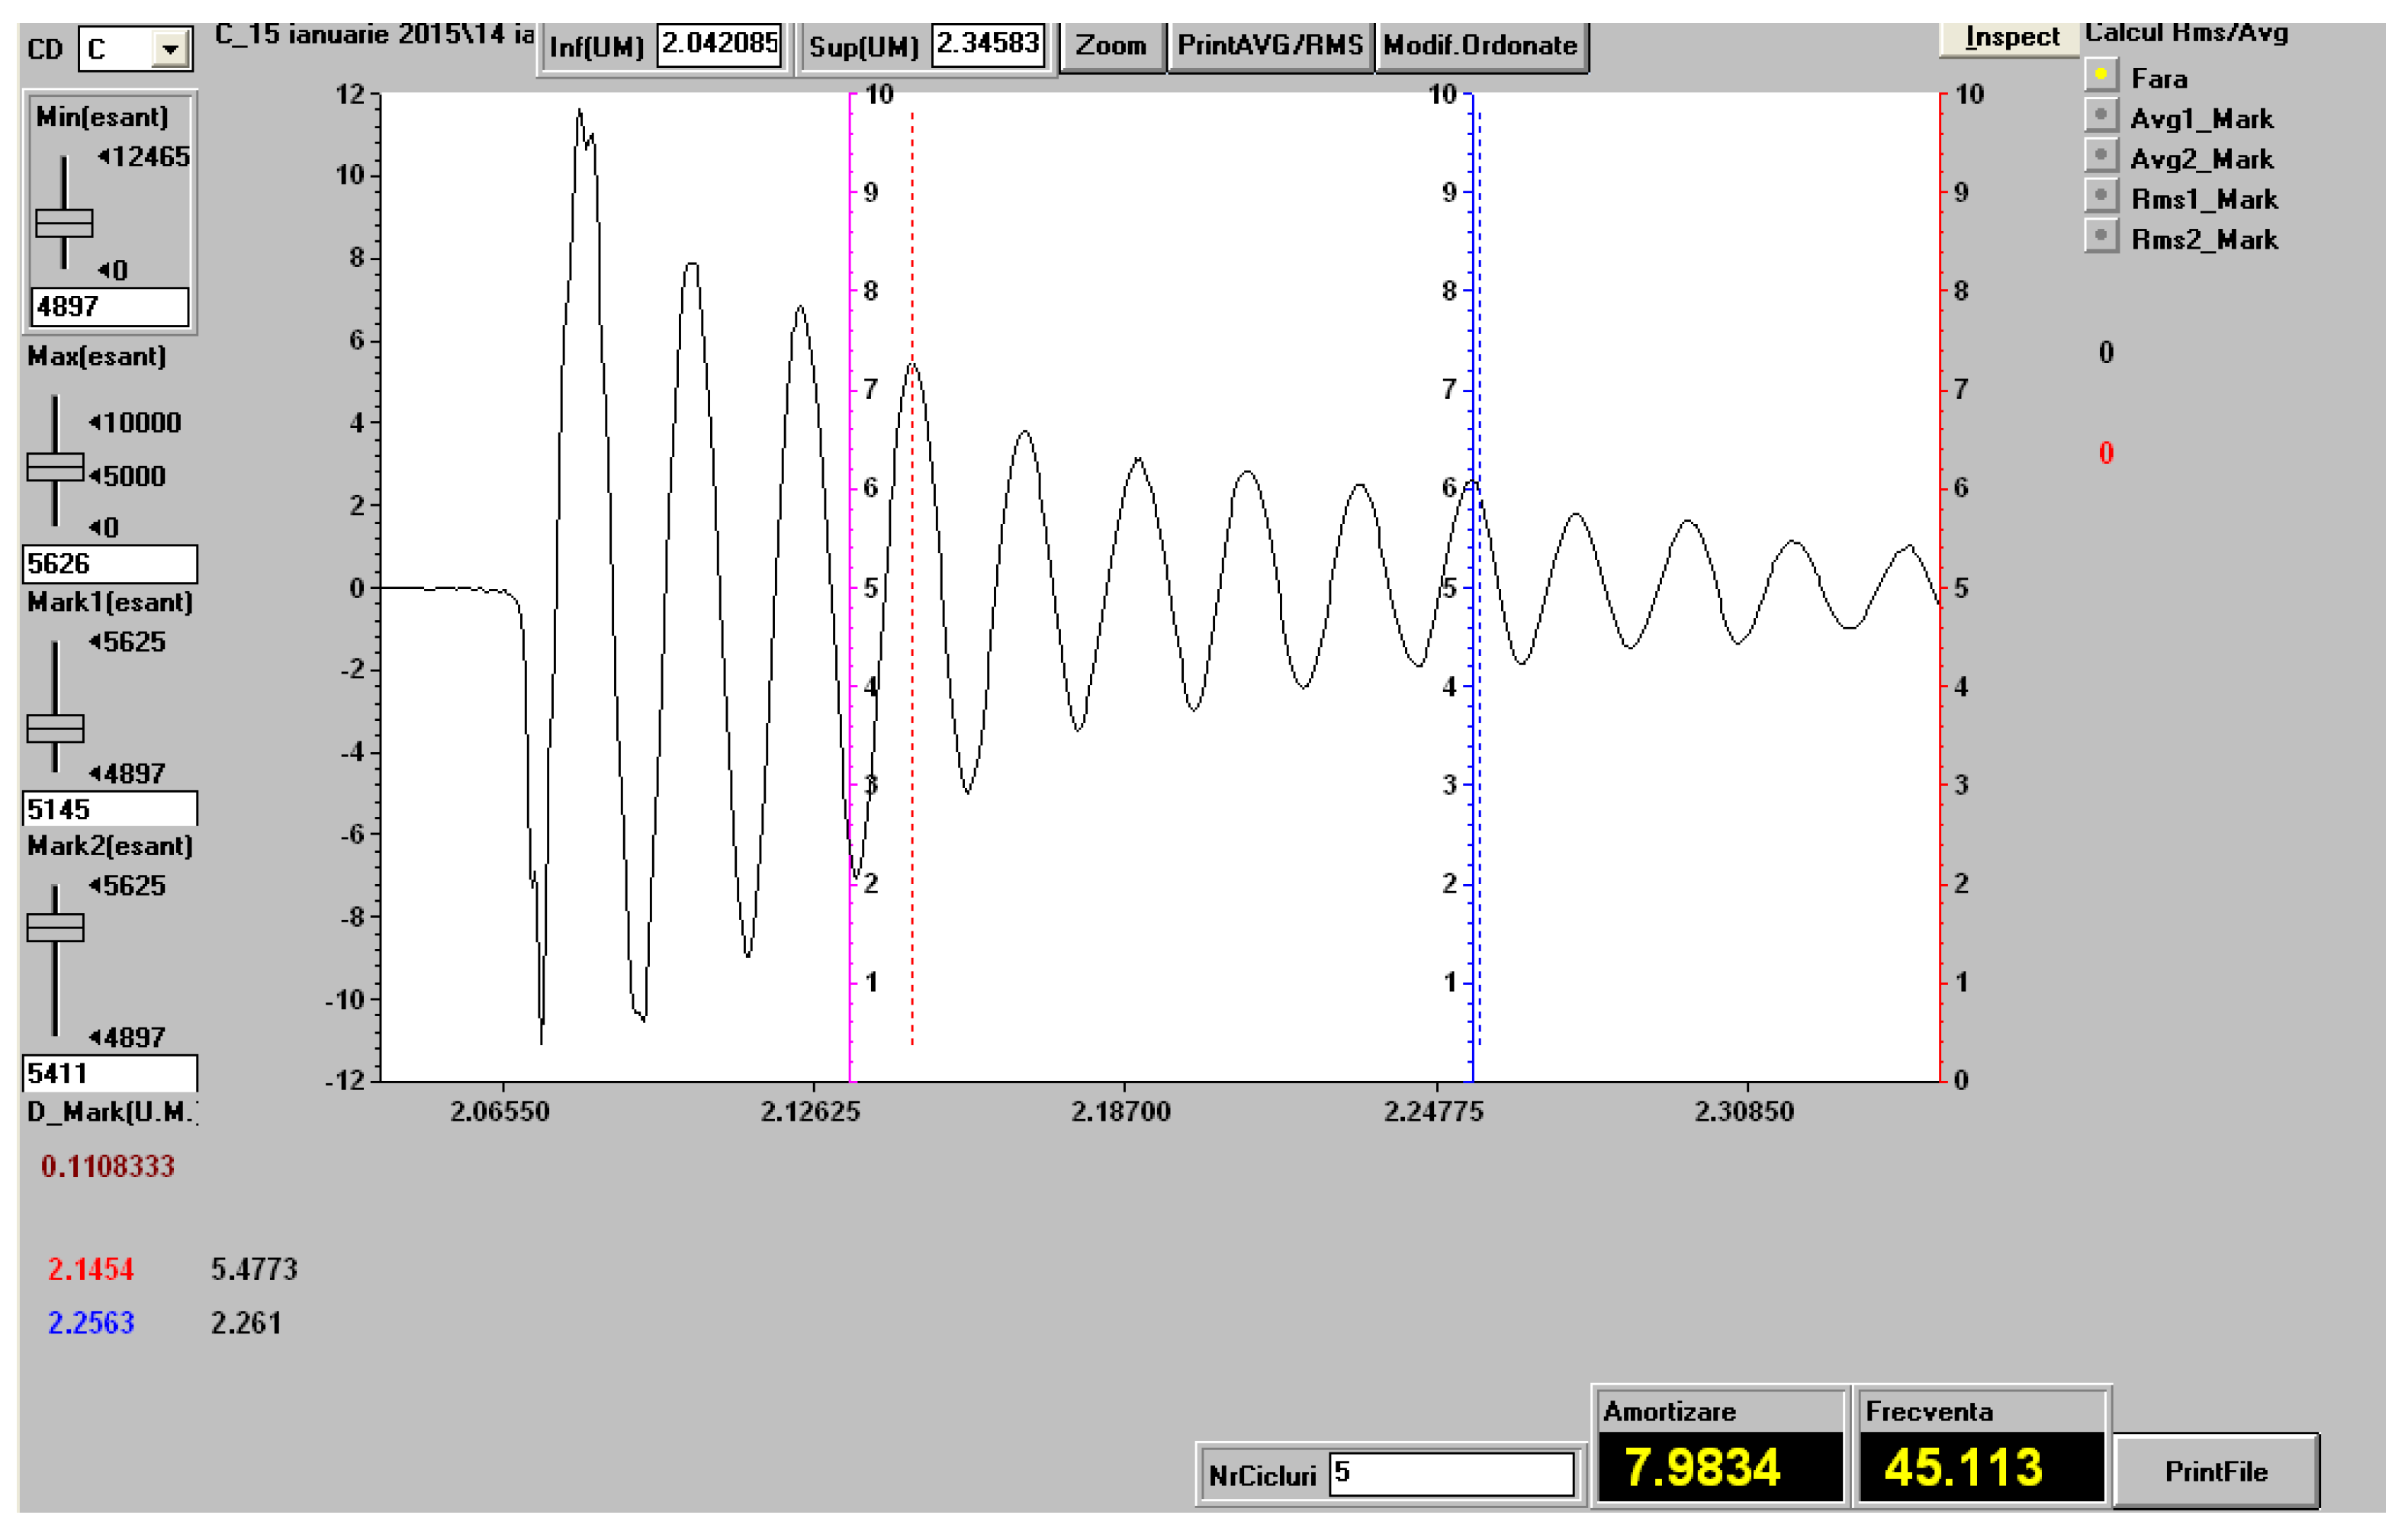Click the Zoom button
This screenshot has height=1531, width=2408.
[x=1111, y=46]
